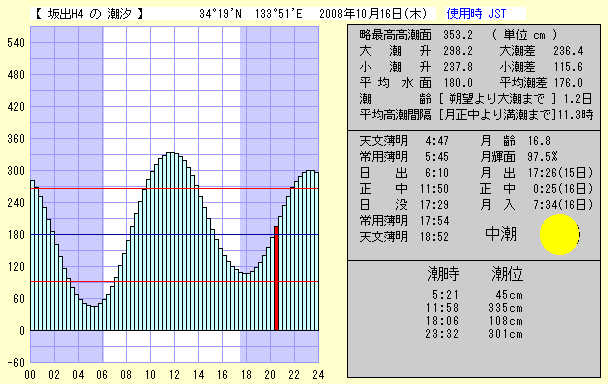Click the 23:32 301cm tide entry
The height and width of the screenshot is (384, 608).
tap(474, 334)
